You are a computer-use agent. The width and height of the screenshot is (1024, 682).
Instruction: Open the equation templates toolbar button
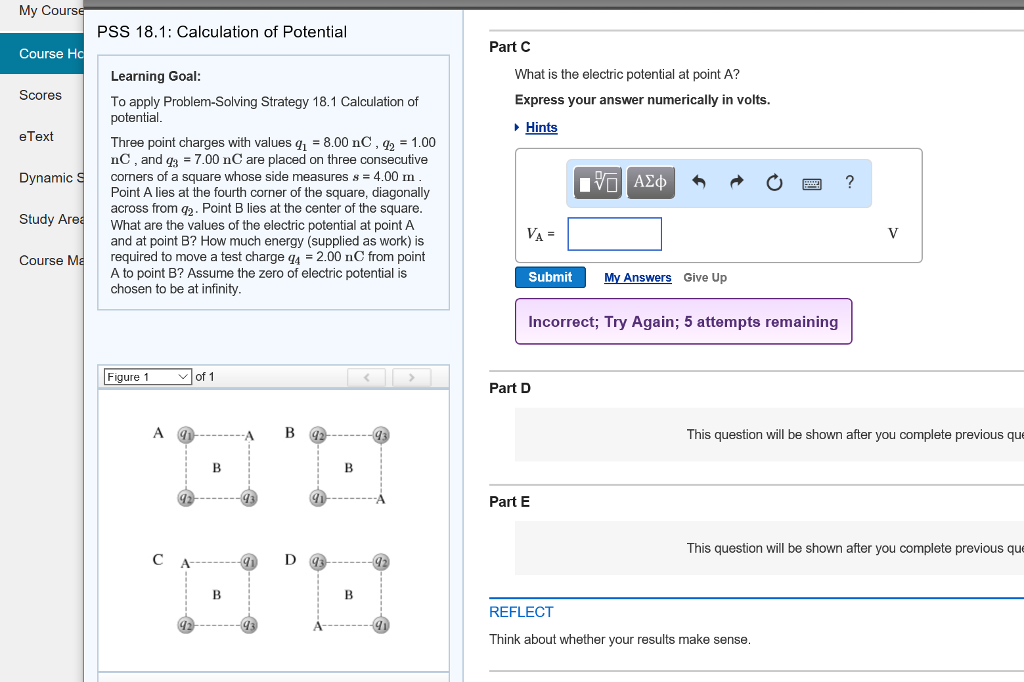pos(596,183)
